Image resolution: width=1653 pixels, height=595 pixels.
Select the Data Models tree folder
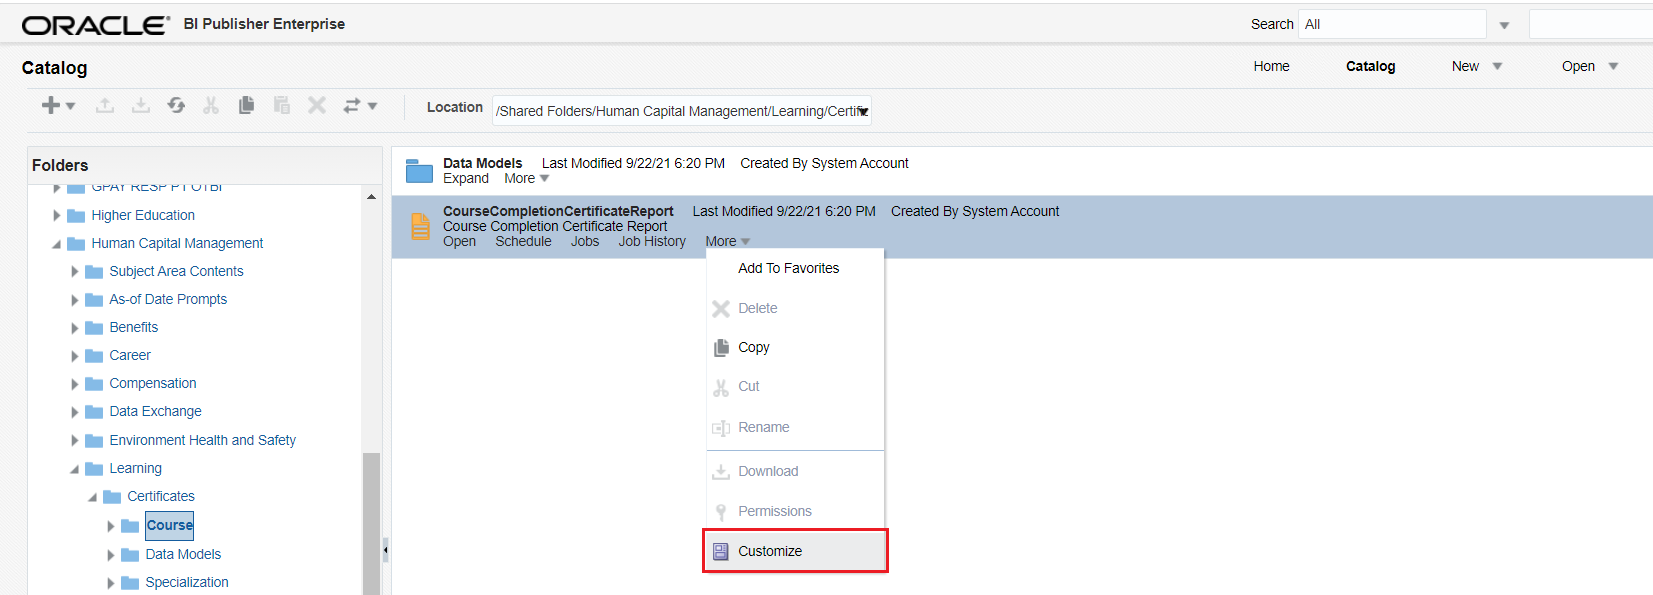pyautogui.click(x=183, y=554)
